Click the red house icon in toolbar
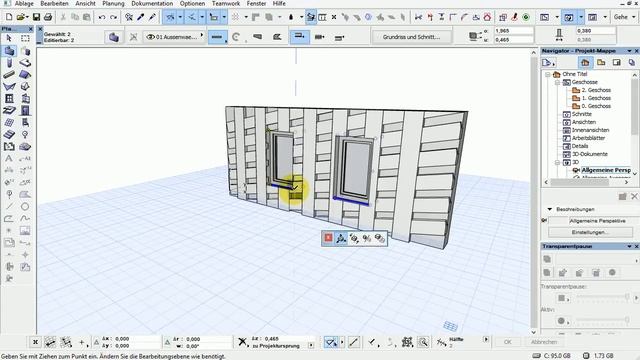This screenshot has height=360, width=640. coord(487,17)
